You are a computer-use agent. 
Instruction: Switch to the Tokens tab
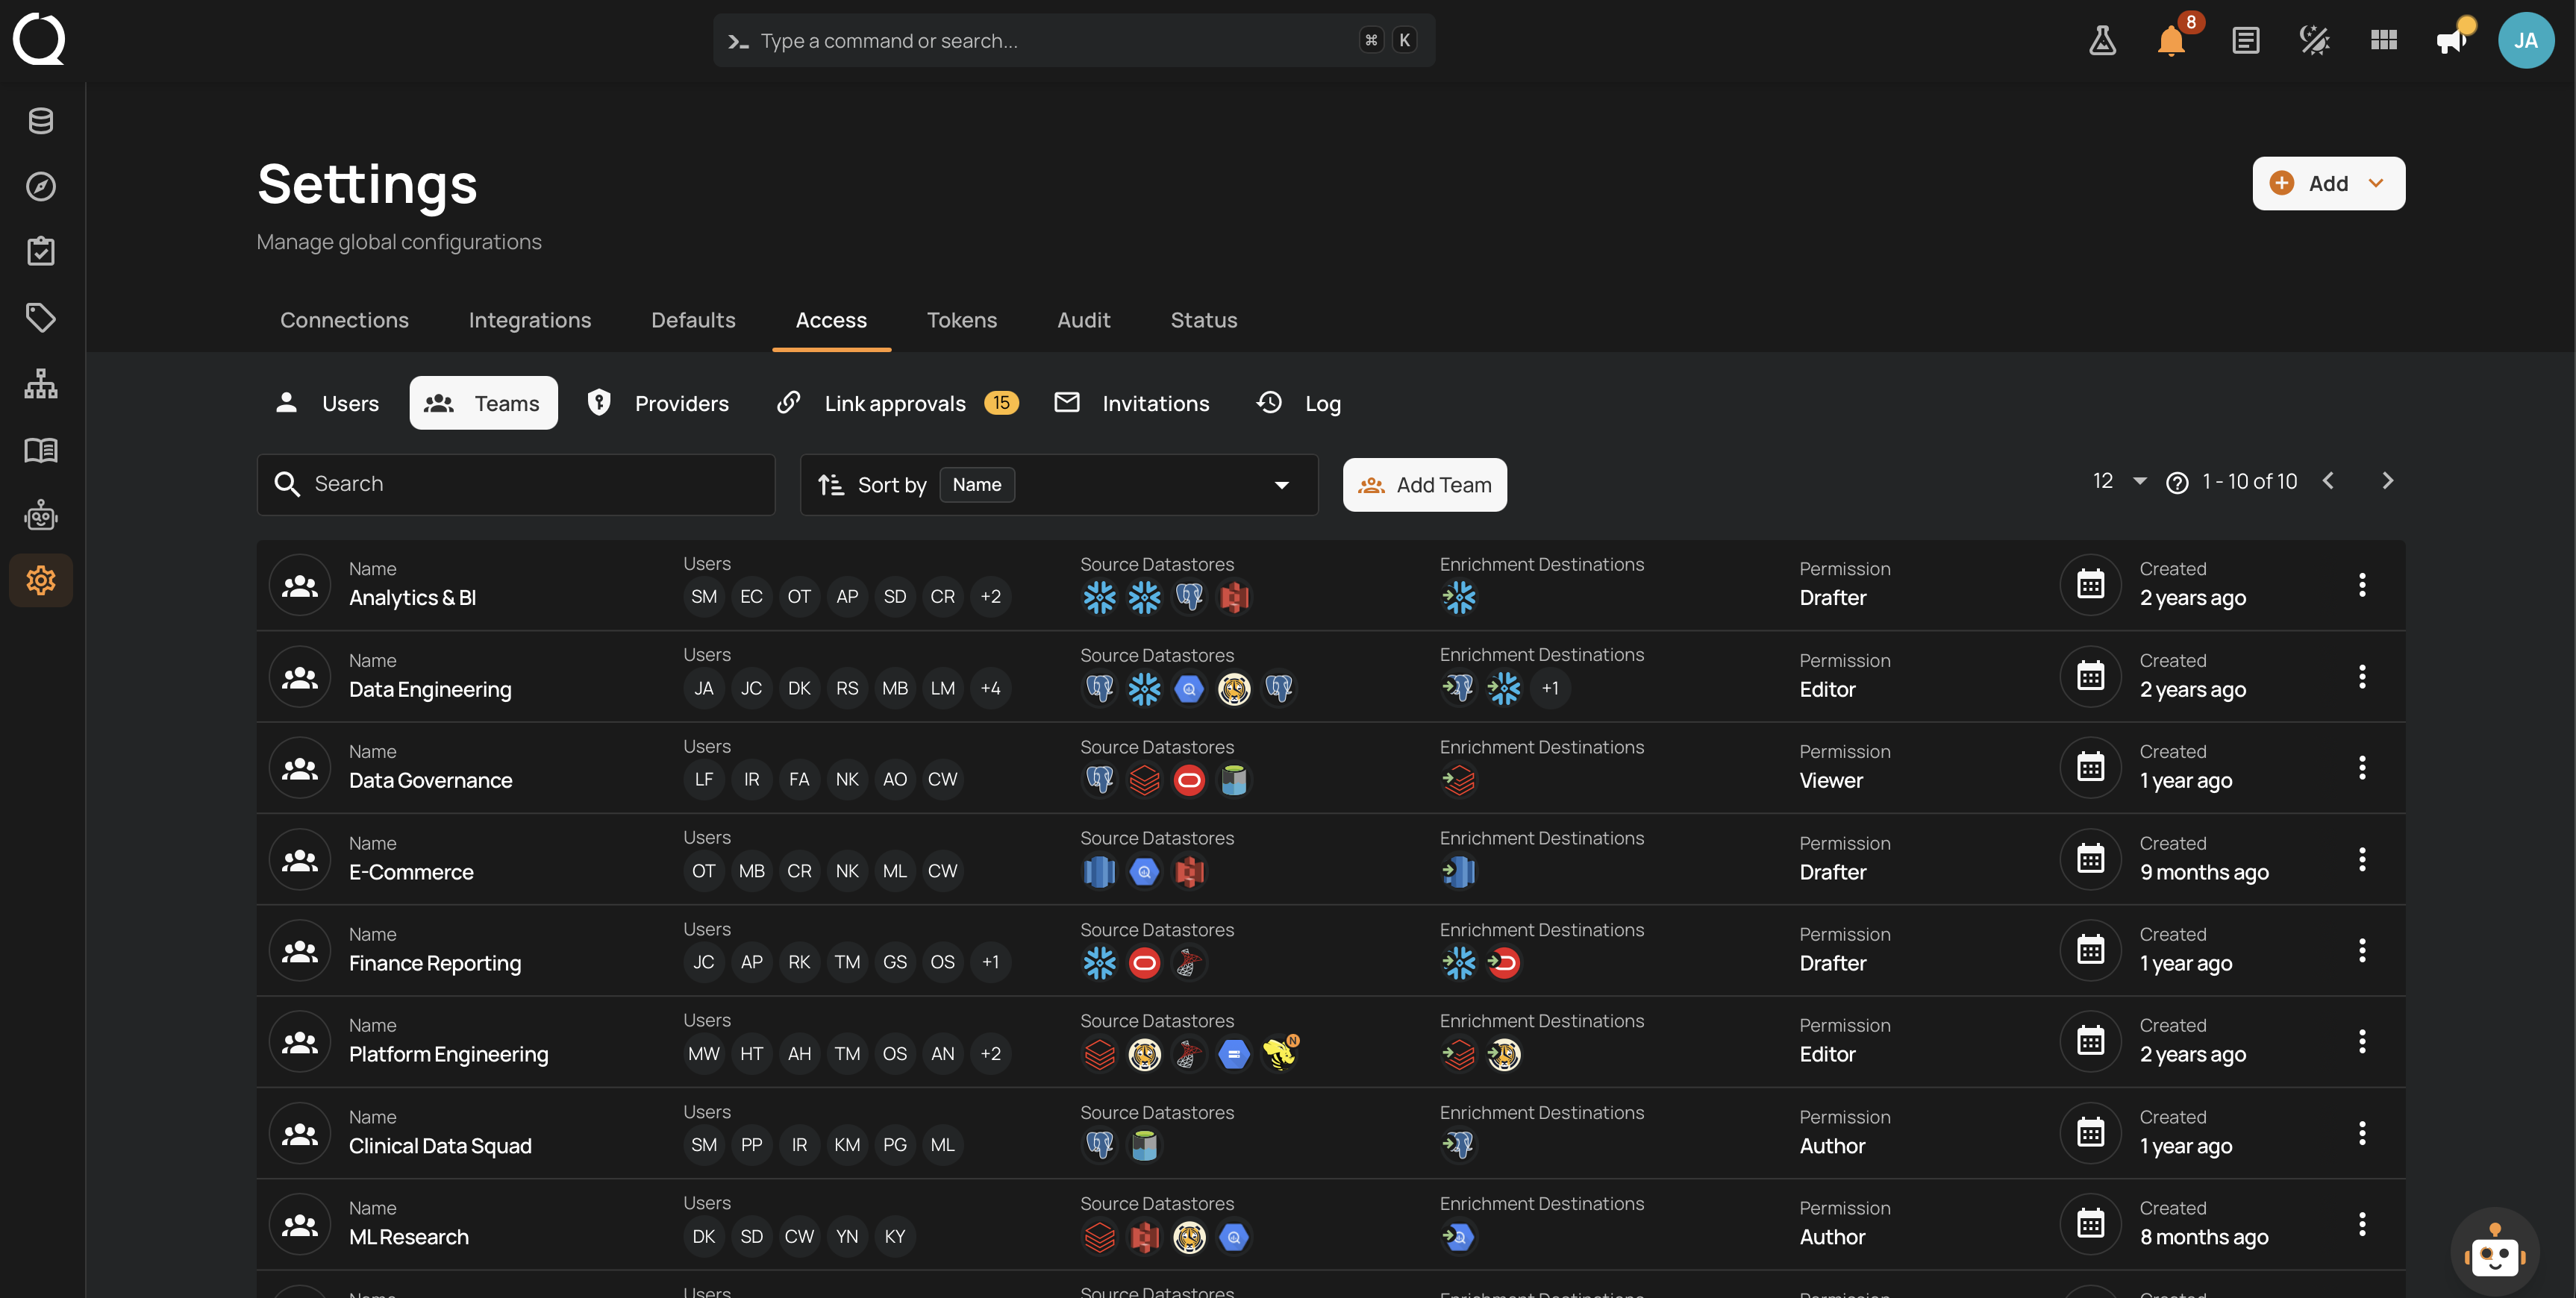tap(961, 320)
